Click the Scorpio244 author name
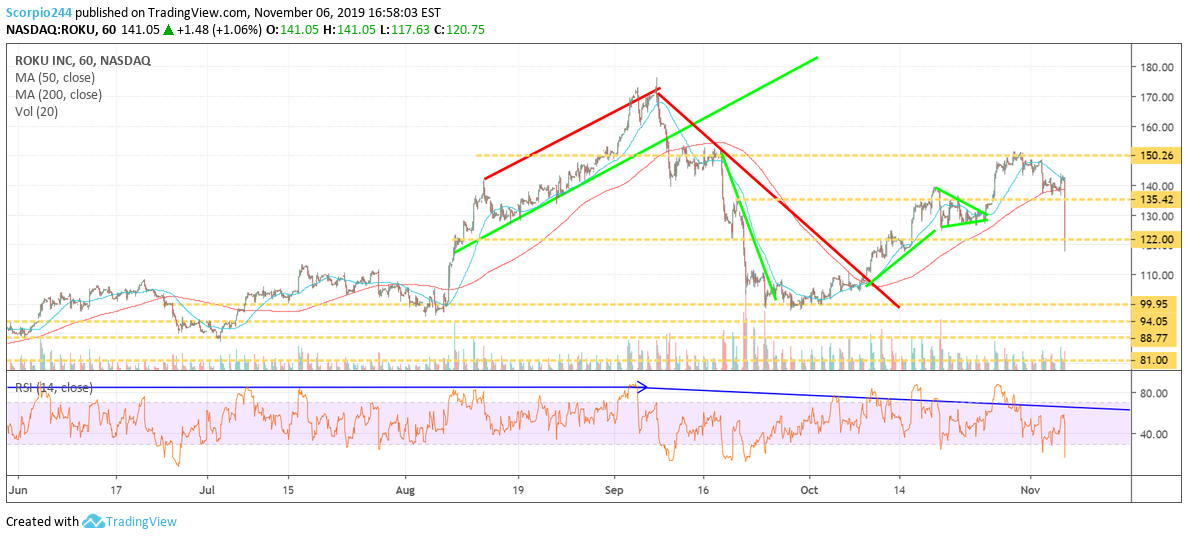The width and height of the screenshot is (1188, 539). pyautogui.click(x=39, y=13)
